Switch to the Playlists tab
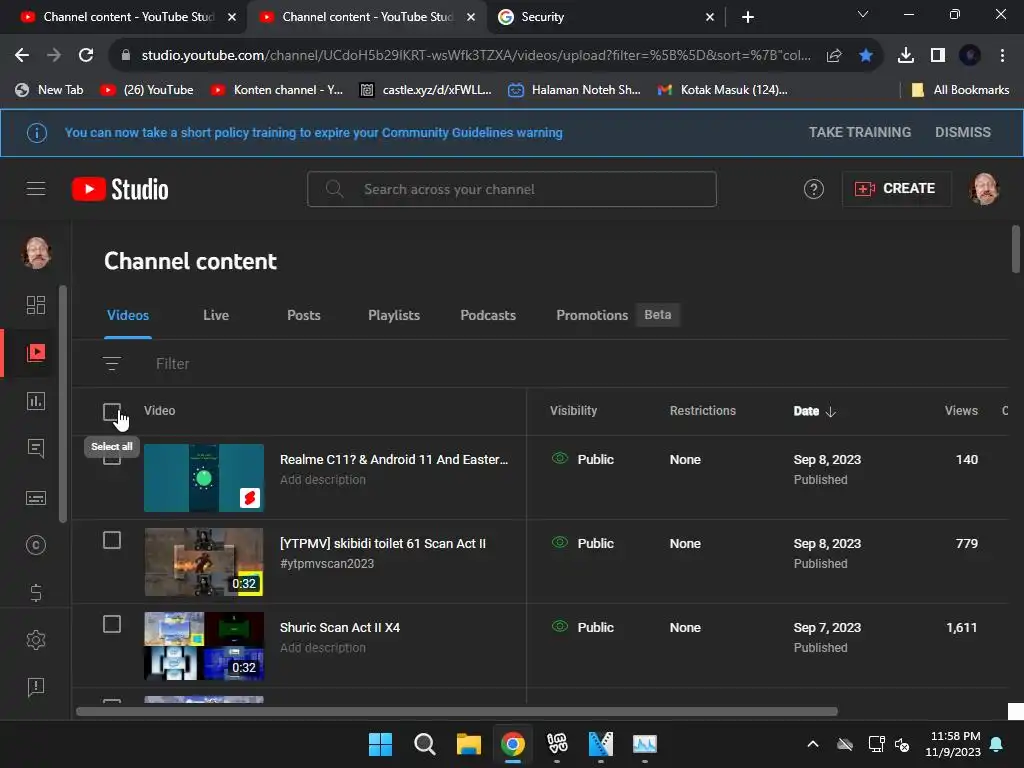Image resolution: width=1024 pixels, height=768 pixels. tap(394, 315)
